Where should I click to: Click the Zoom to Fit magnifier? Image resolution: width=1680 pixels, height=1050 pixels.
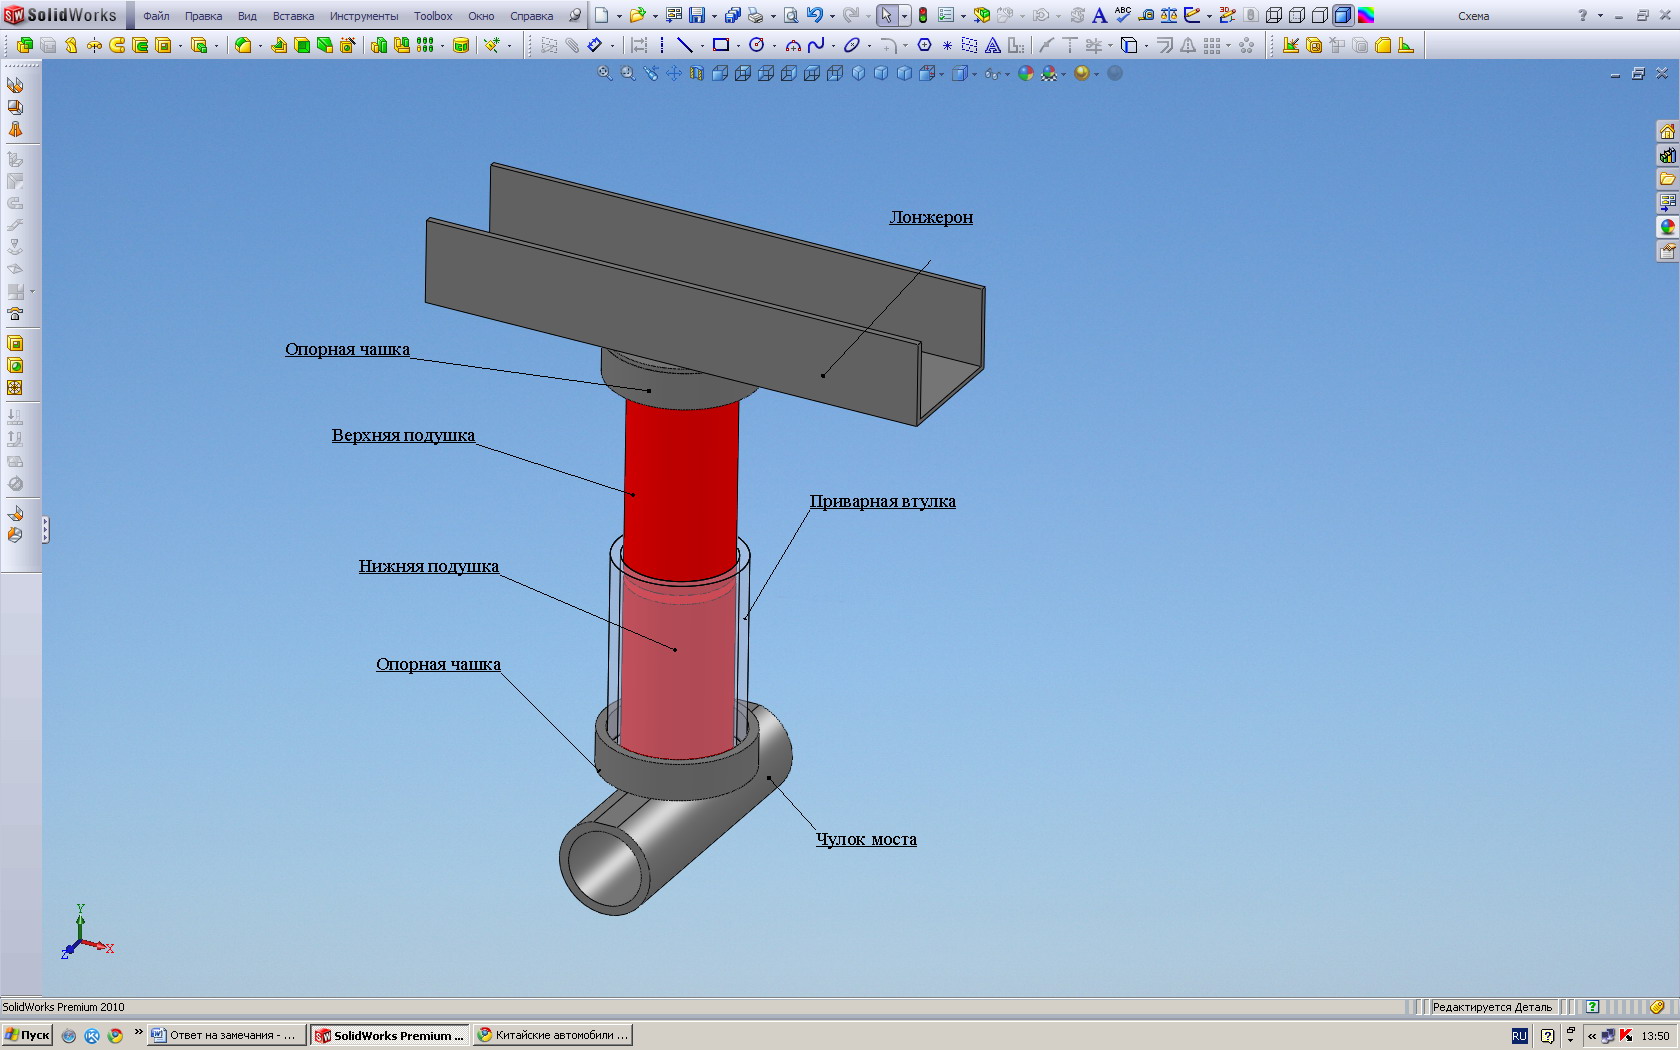605,73
